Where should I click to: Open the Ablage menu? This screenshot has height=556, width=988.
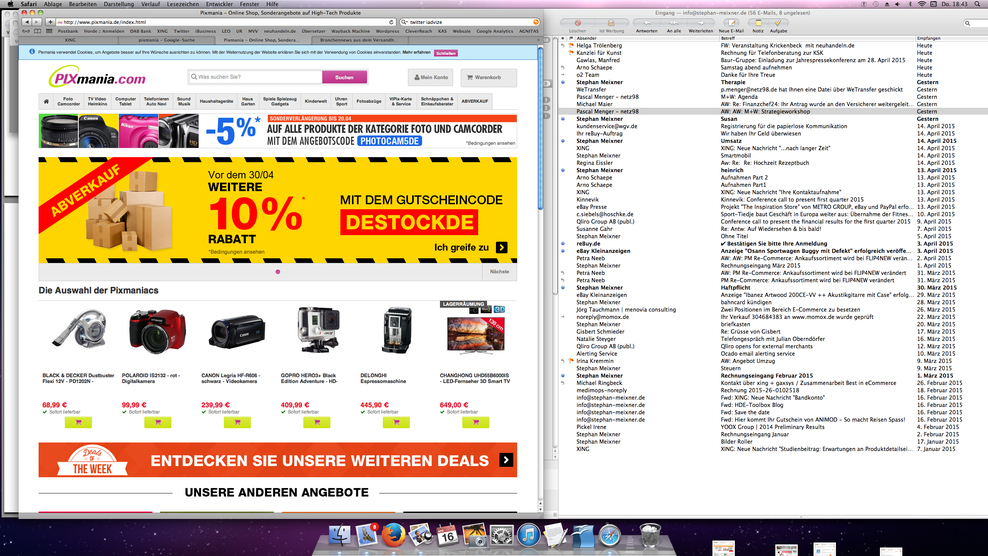point(52,4)
